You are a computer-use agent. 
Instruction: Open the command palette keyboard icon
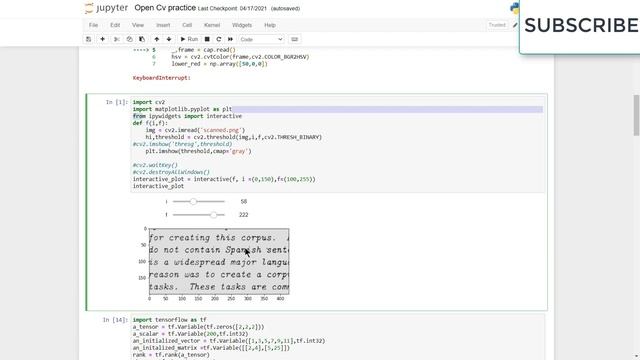tap(294, 39)
